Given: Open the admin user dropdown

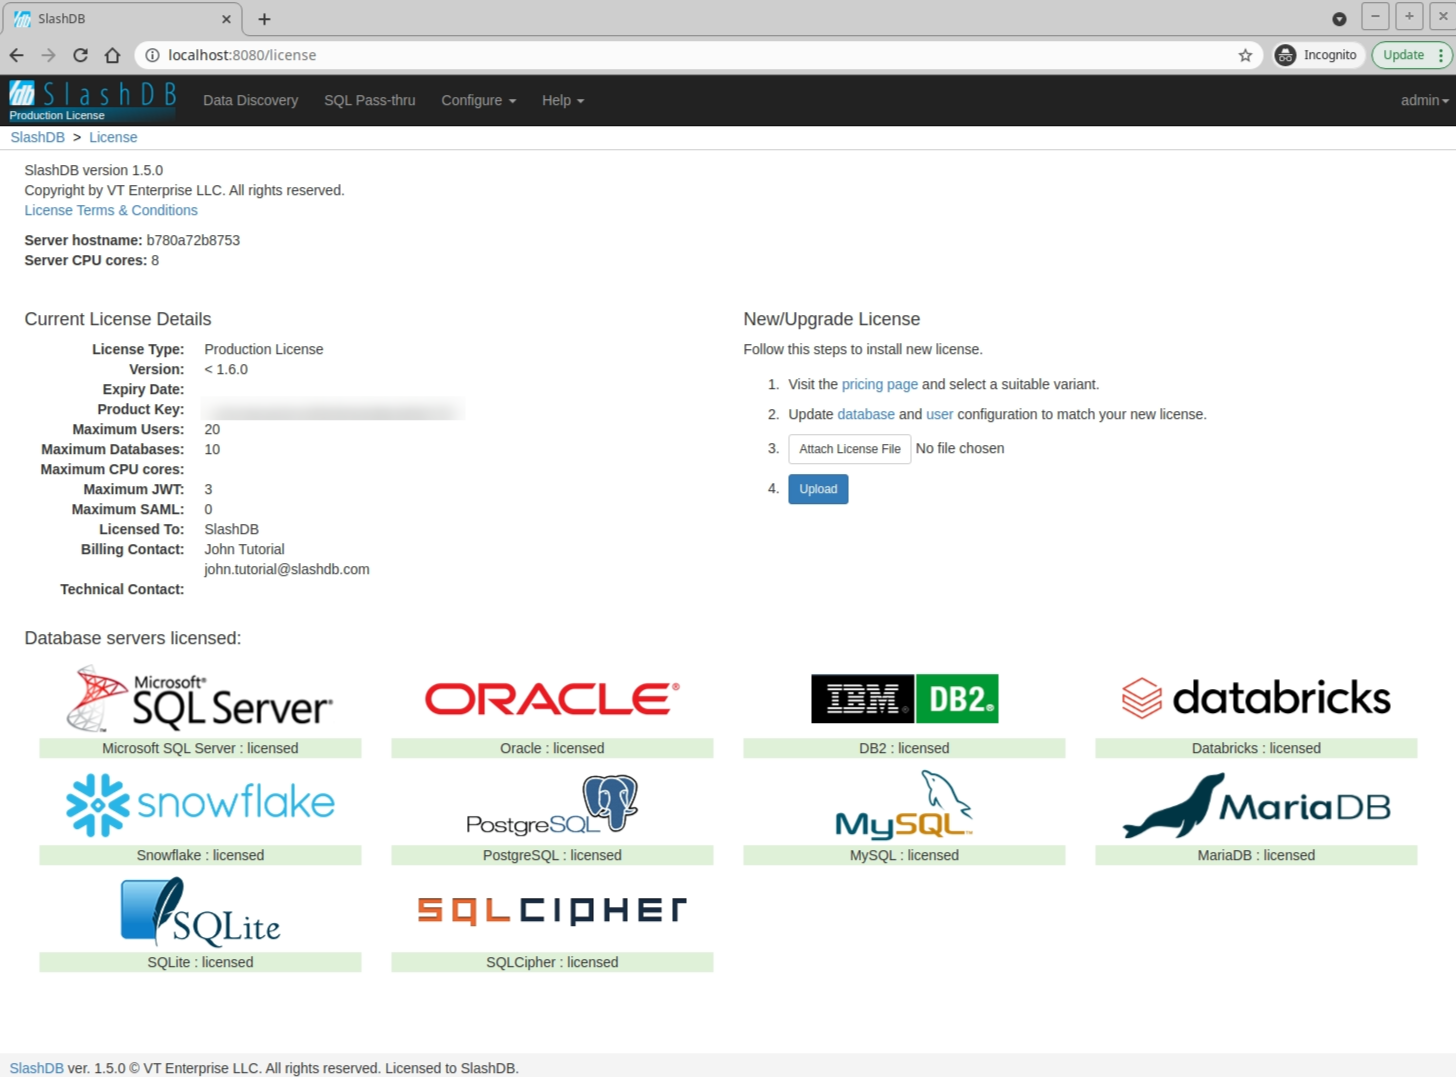Looking at the screenshot, I should click(1424, 100).
